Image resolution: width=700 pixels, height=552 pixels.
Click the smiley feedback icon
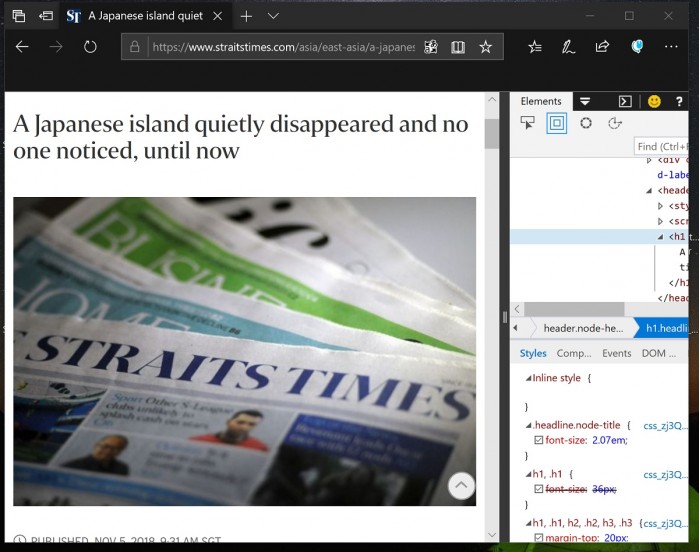point(654,101)
